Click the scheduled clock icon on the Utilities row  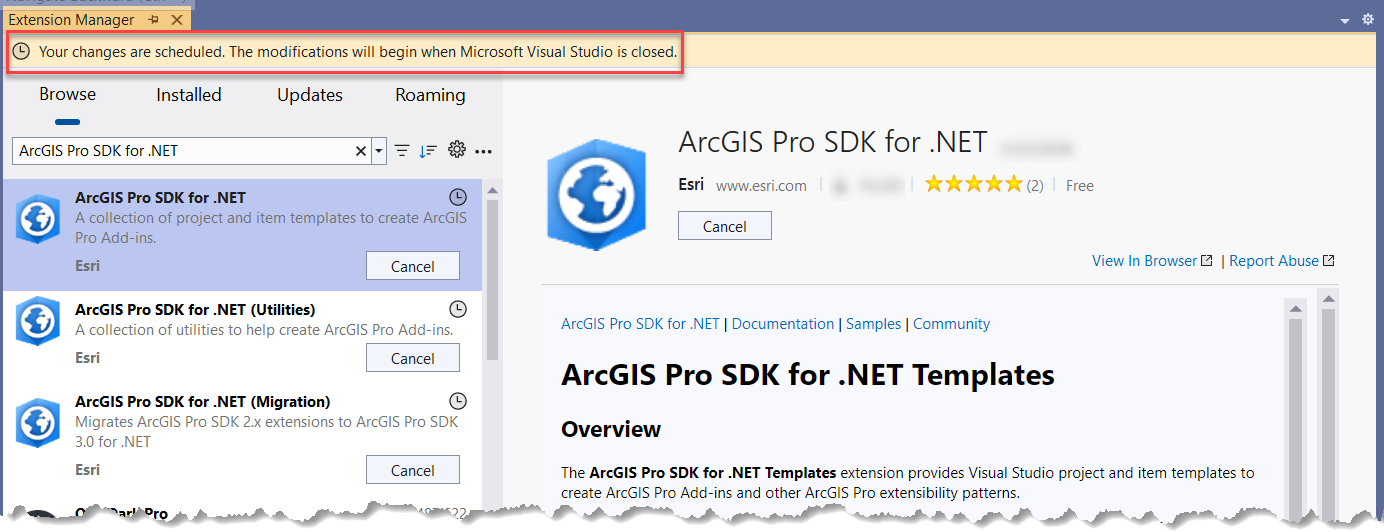click(458, 308)
